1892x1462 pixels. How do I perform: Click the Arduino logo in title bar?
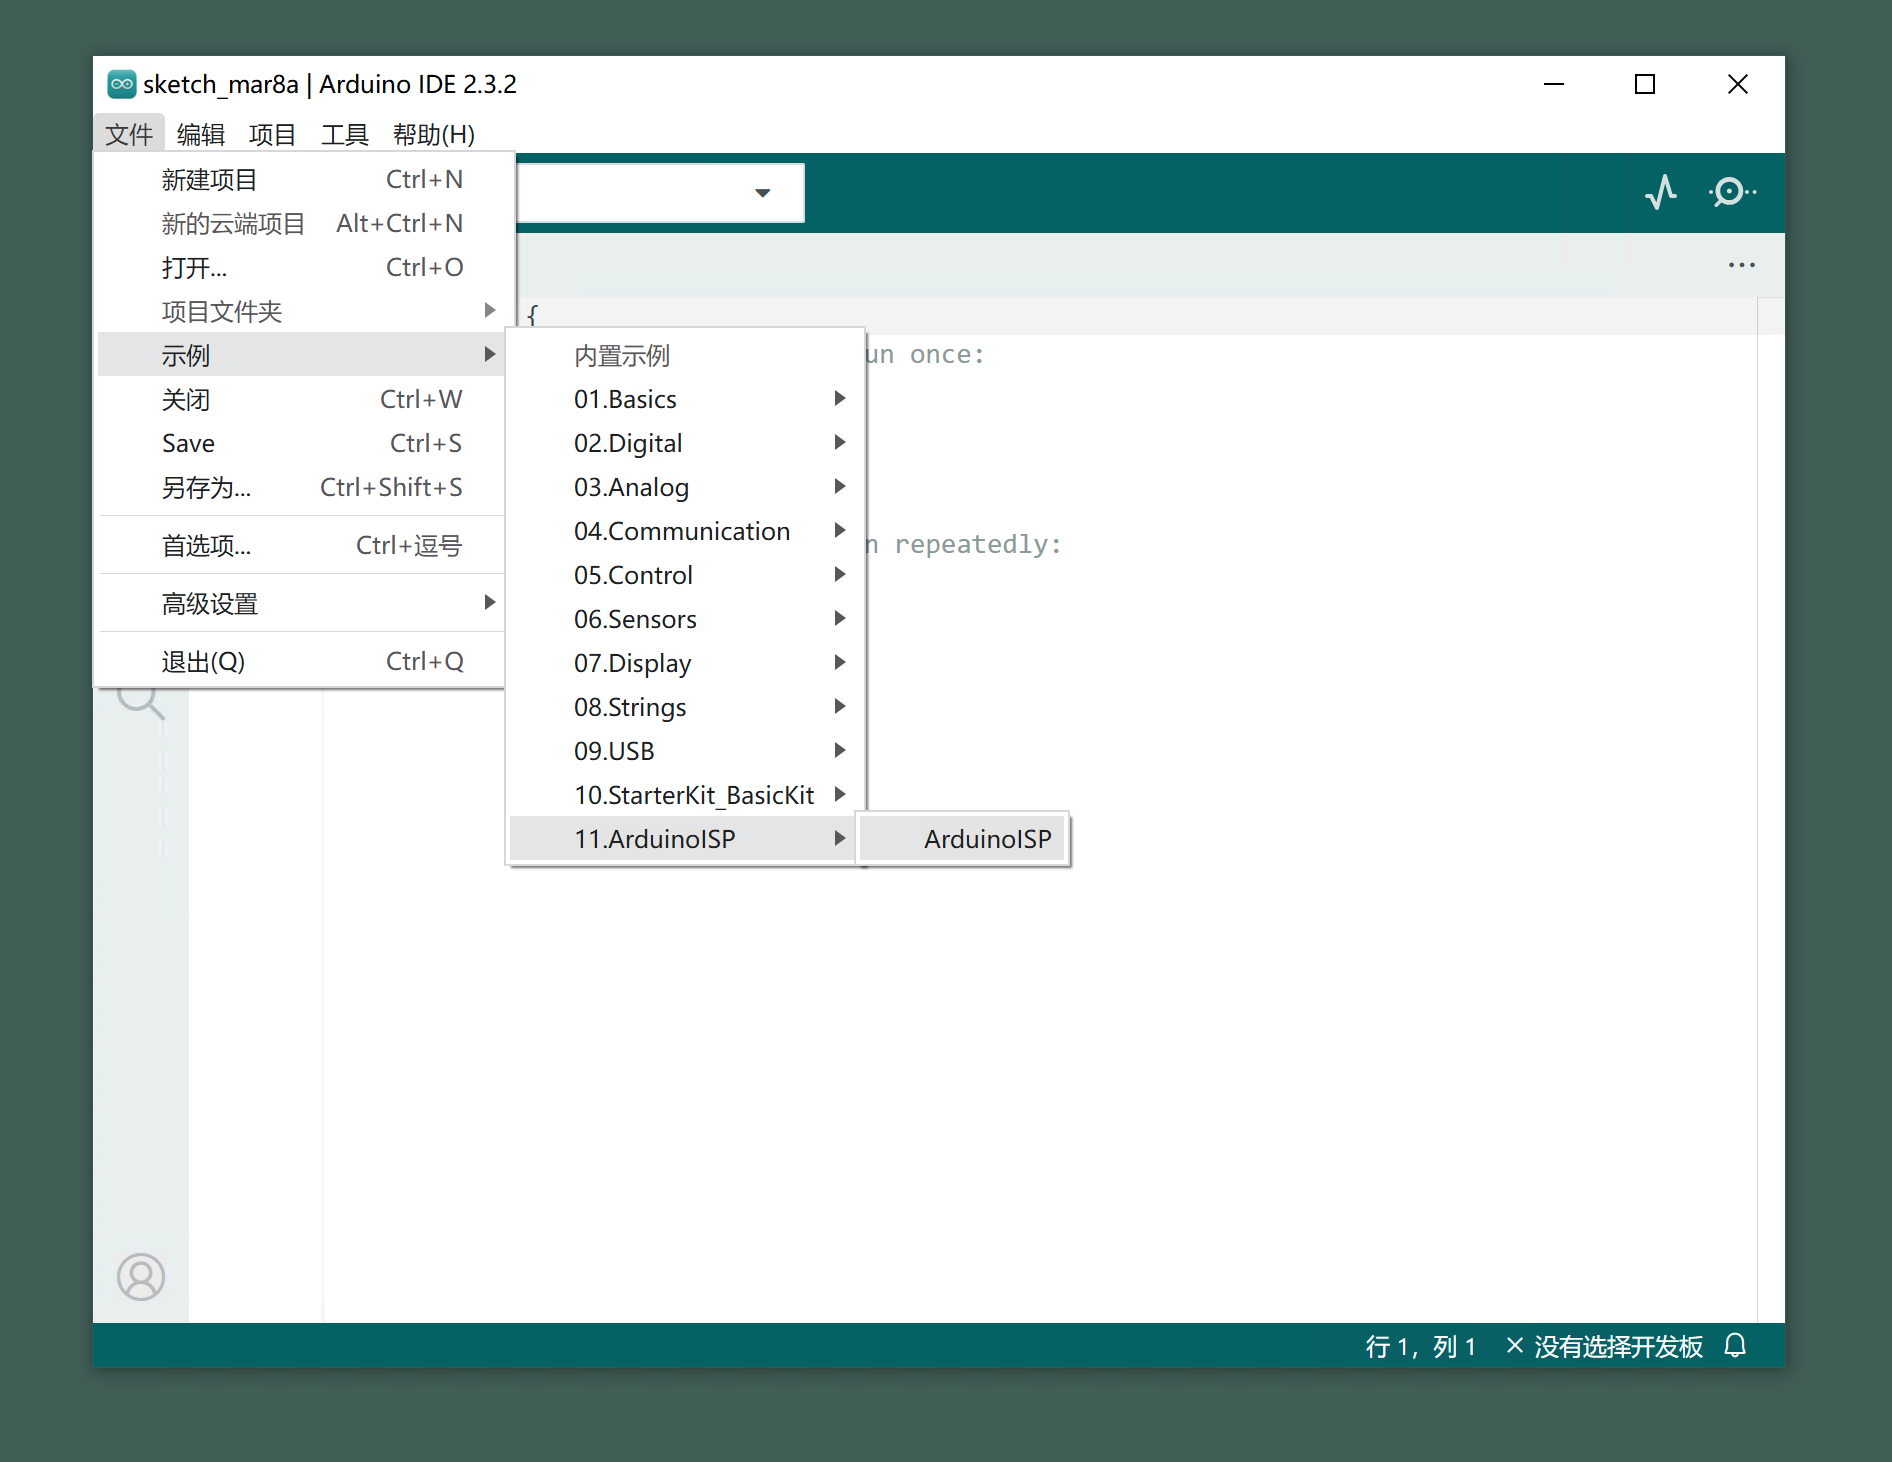click(x=122, y=84)
